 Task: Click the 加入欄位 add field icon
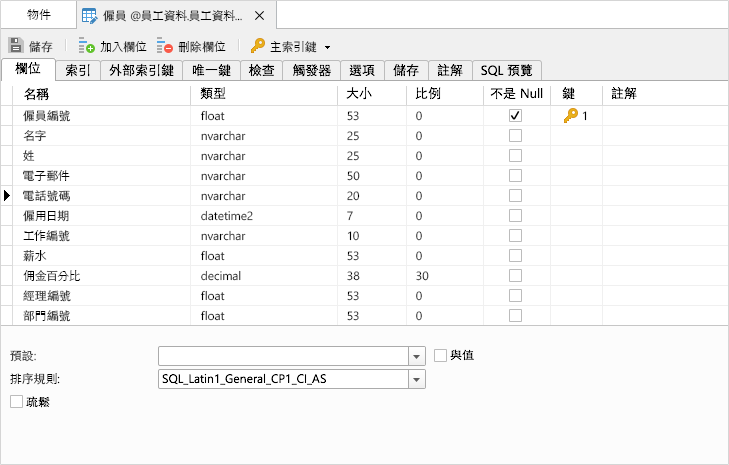click(x=86, y=46)
